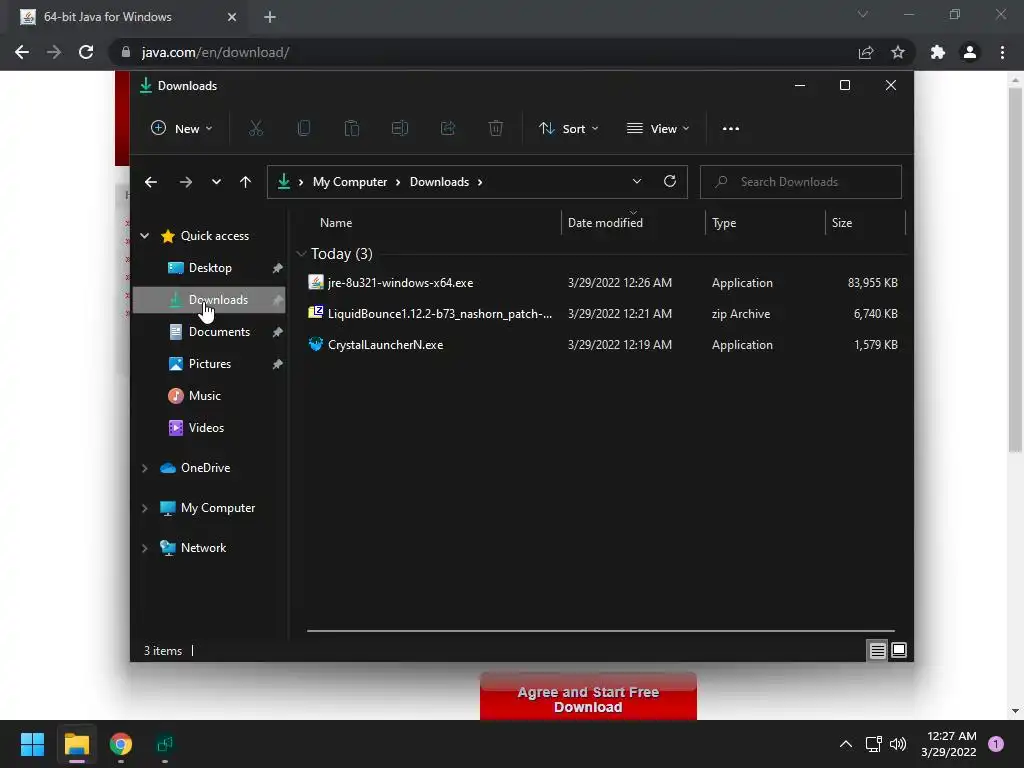This screenshot has height=768, width=1024.
Task: Open notification badge in taskbar
Action: pos(996,744)
